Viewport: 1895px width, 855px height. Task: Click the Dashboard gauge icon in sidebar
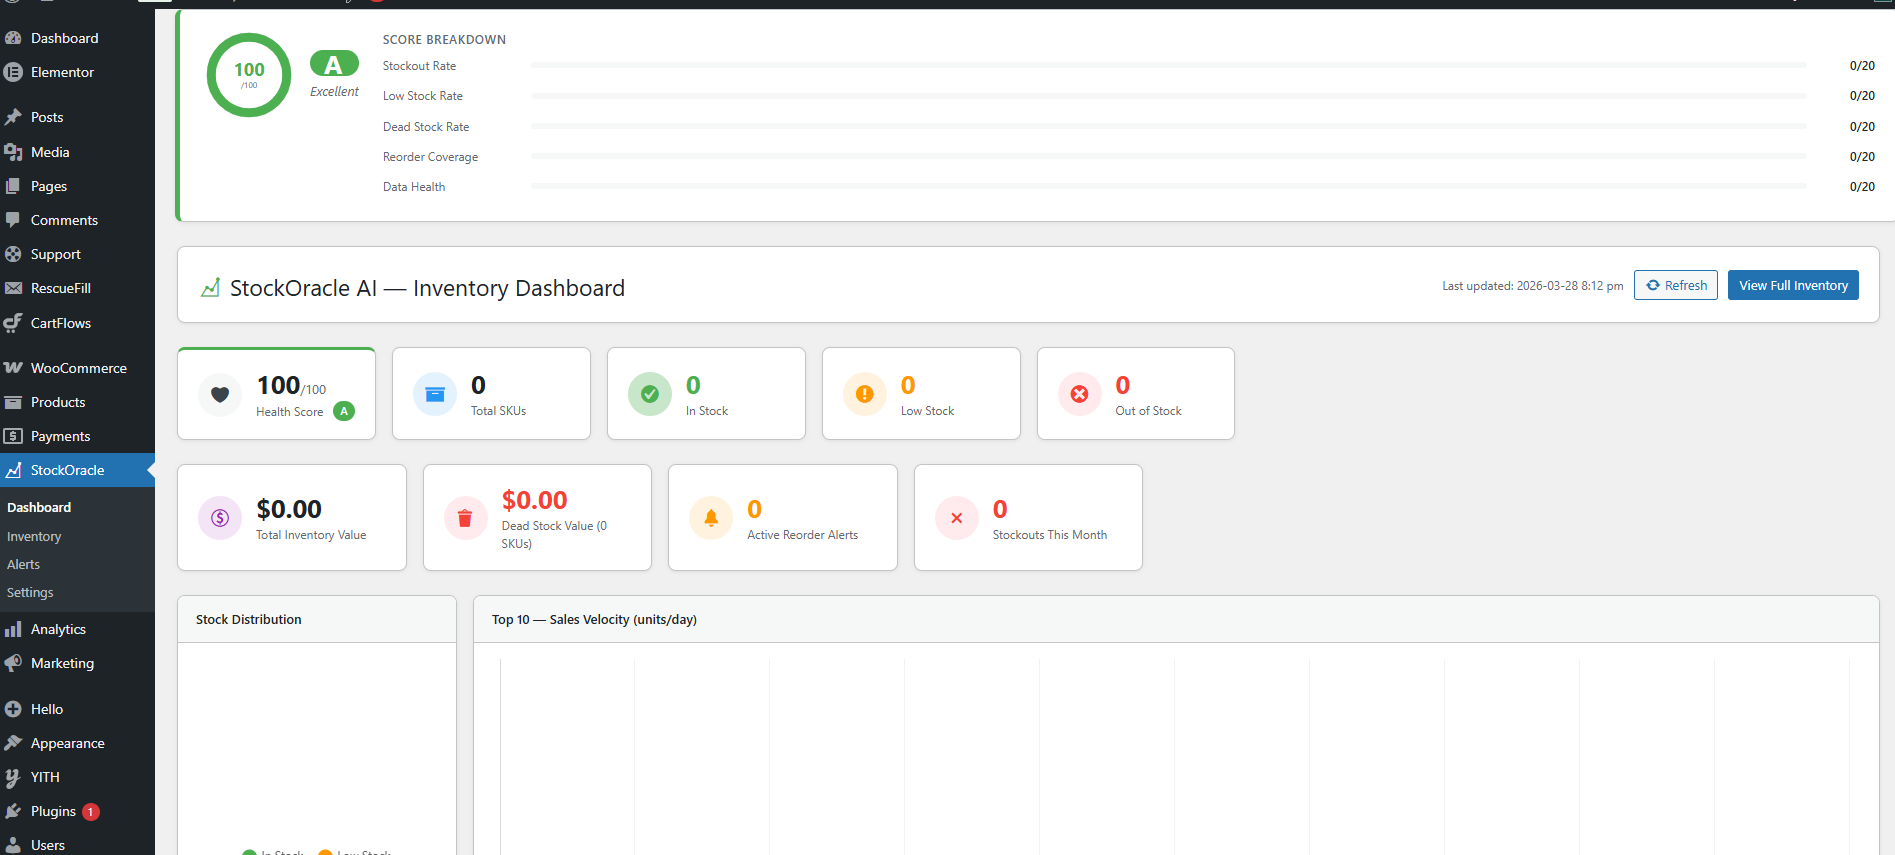coord(13,38)
